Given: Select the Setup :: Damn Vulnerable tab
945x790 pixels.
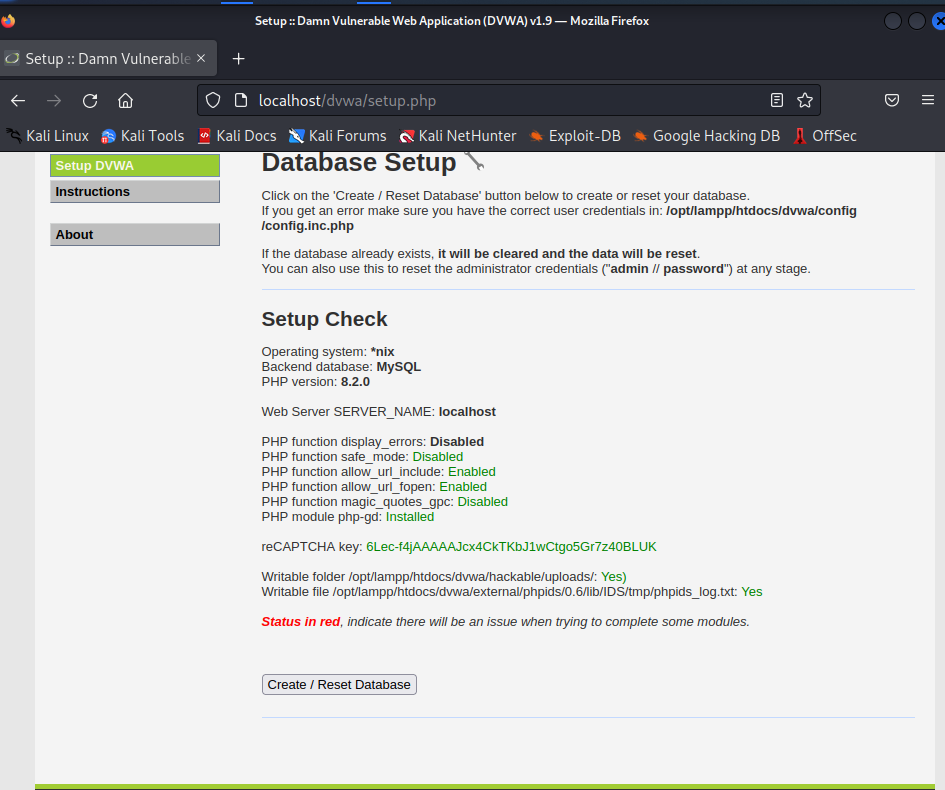Looking at the screenshot, I should tap(107, 58).
